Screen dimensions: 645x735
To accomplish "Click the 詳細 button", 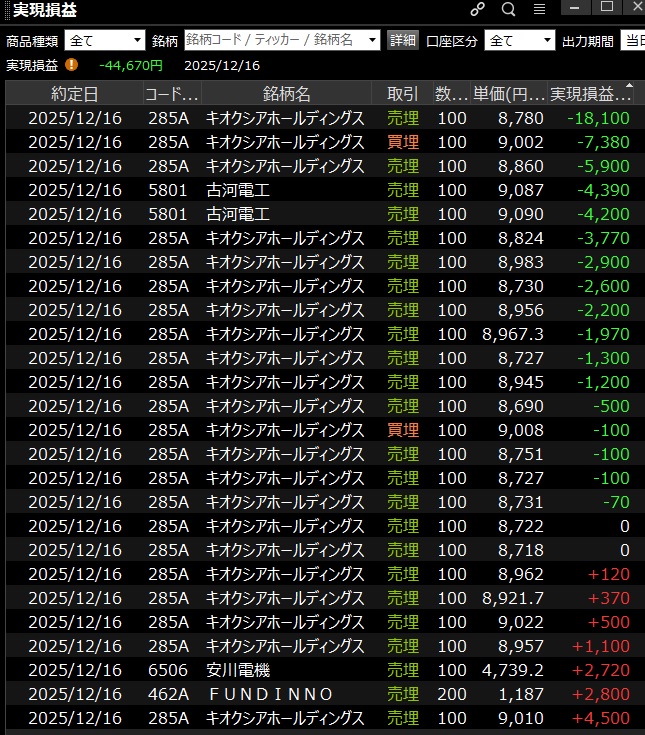I will (402, 40).
